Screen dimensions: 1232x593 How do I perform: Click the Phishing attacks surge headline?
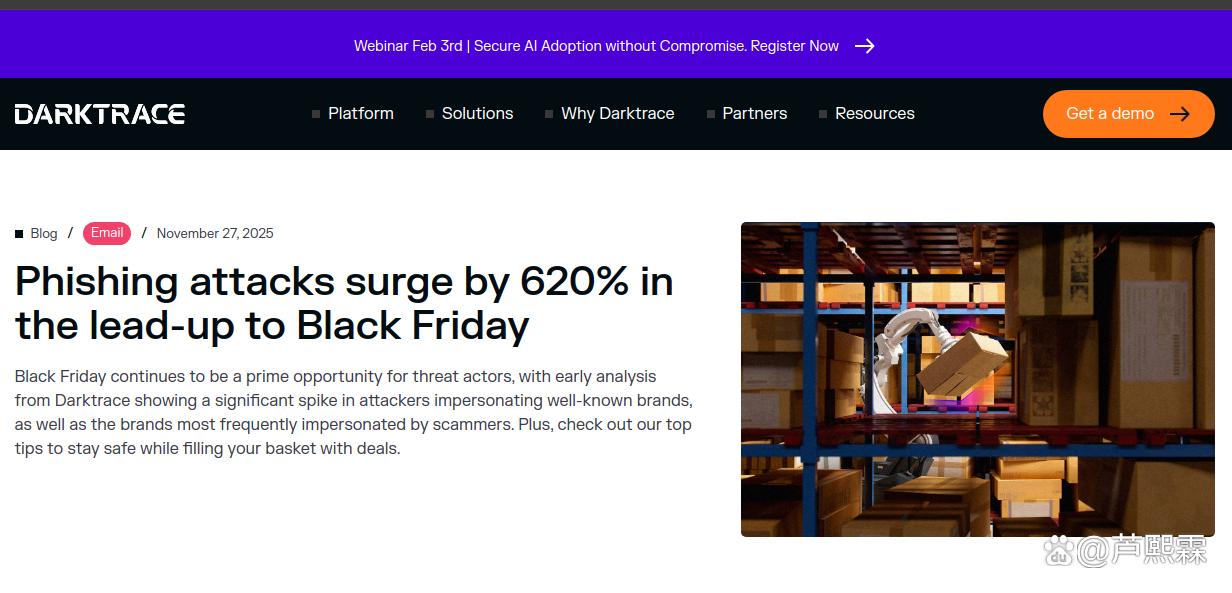coord(344,304)
